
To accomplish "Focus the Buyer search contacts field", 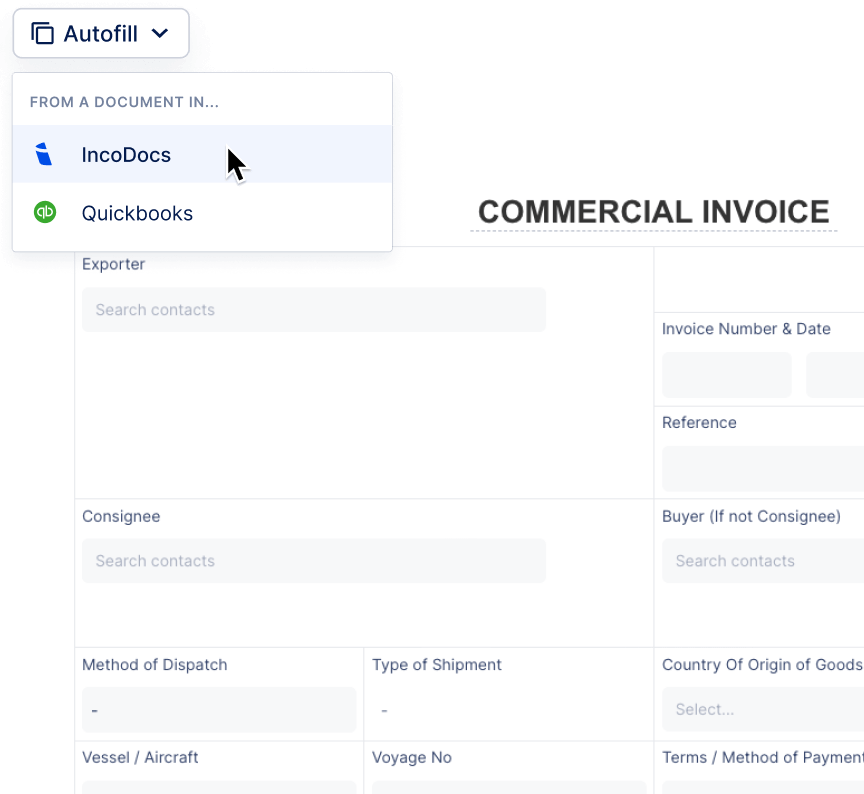I will pyautogui.click(x=762, y=561).
